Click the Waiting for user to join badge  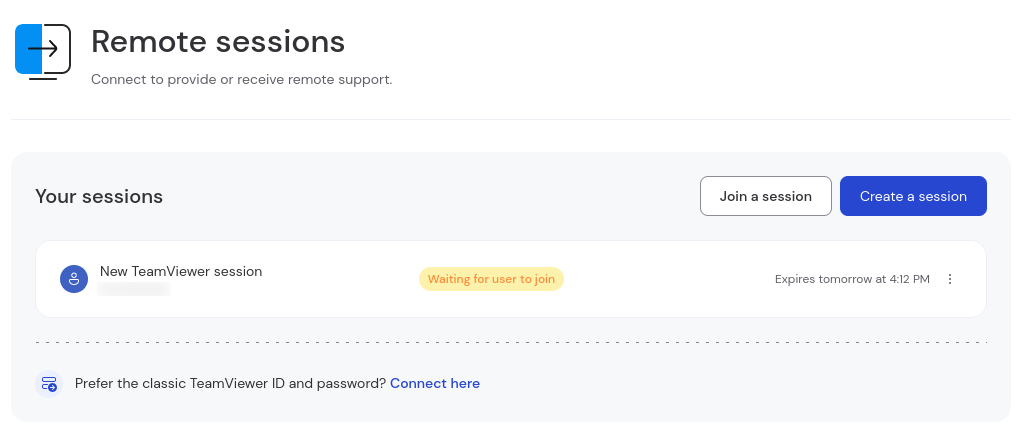(x=491, y=279)
